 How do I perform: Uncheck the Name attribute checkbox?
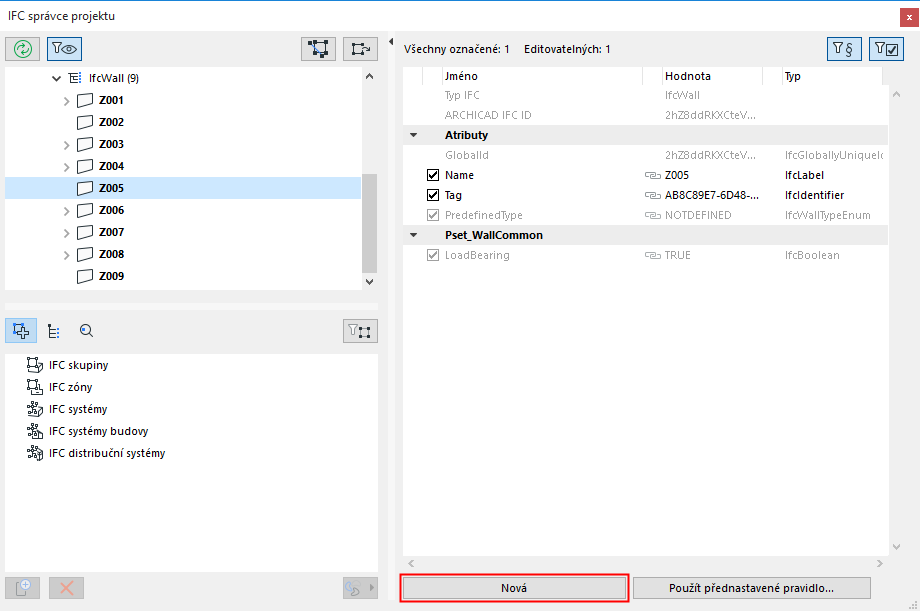[x=433, y=175]
